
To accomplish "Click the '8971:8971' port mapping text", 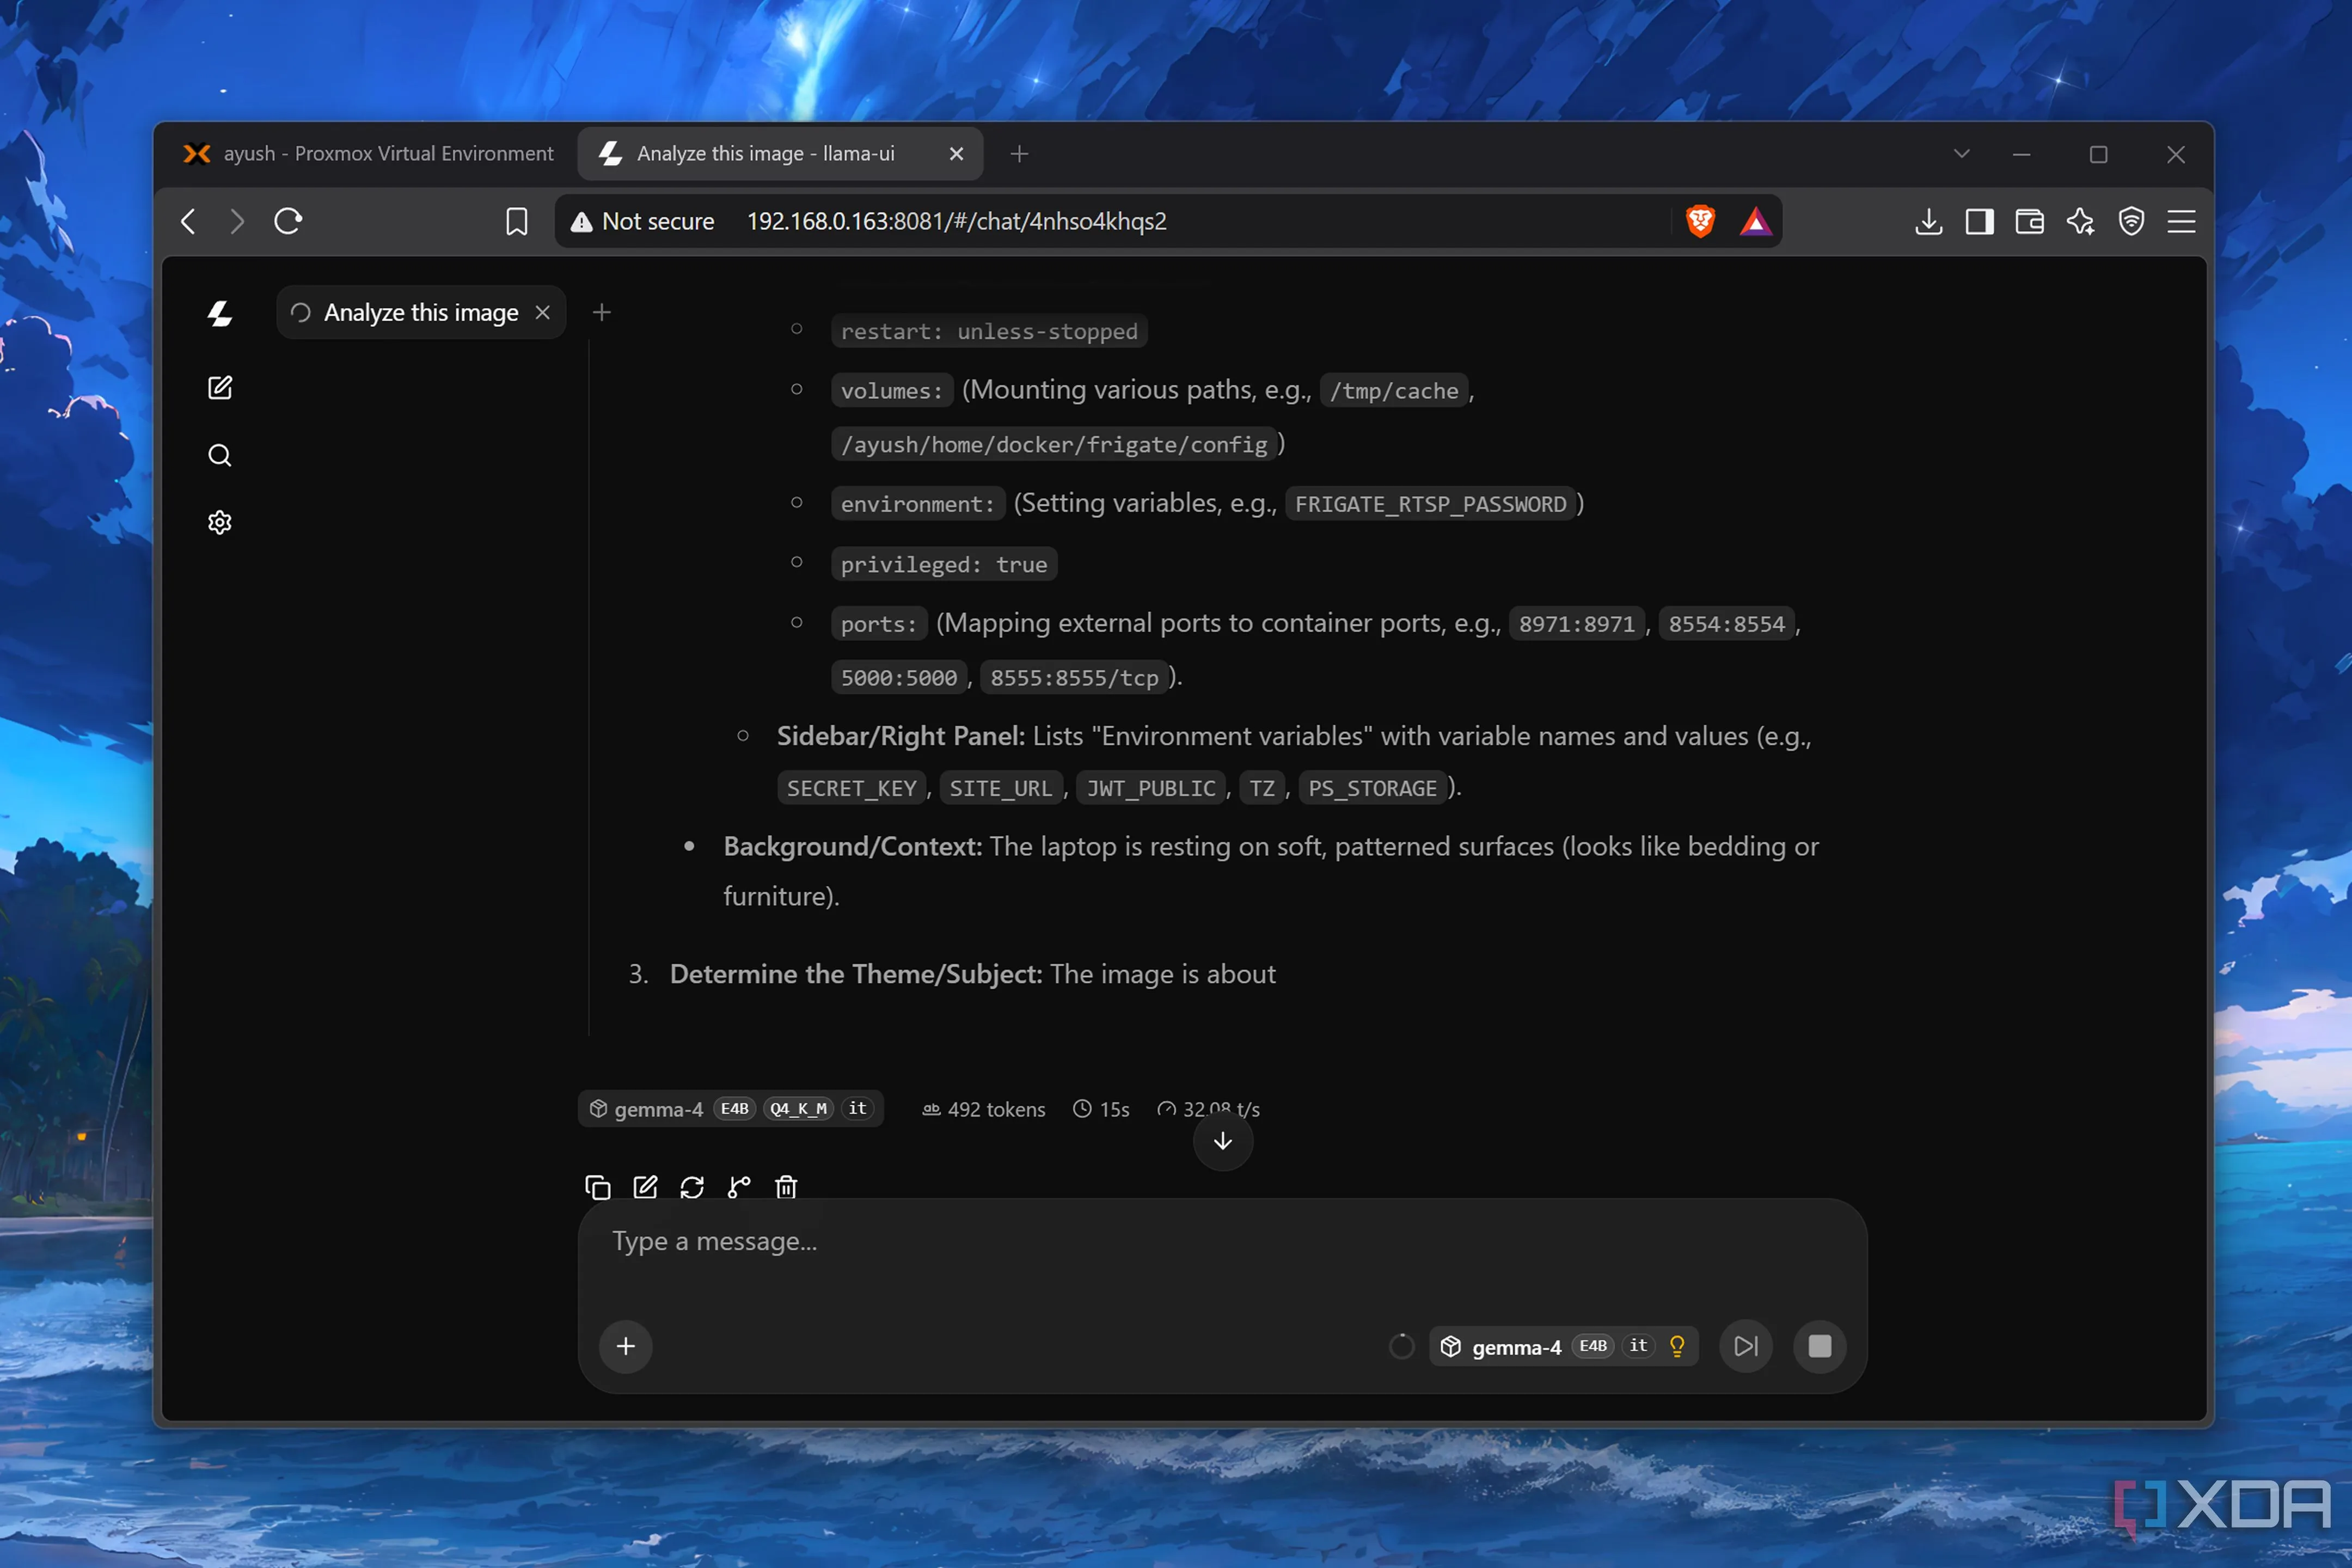I will point(1576,624).
